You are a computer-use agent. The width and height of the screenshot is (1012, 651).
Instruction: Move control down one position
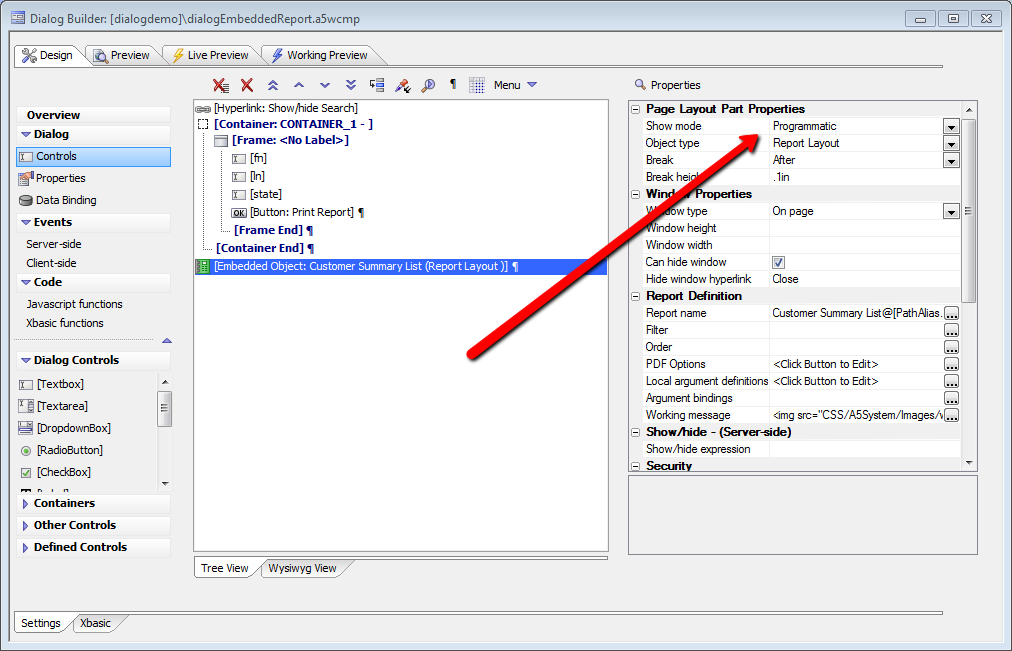(x=325, y=85)
